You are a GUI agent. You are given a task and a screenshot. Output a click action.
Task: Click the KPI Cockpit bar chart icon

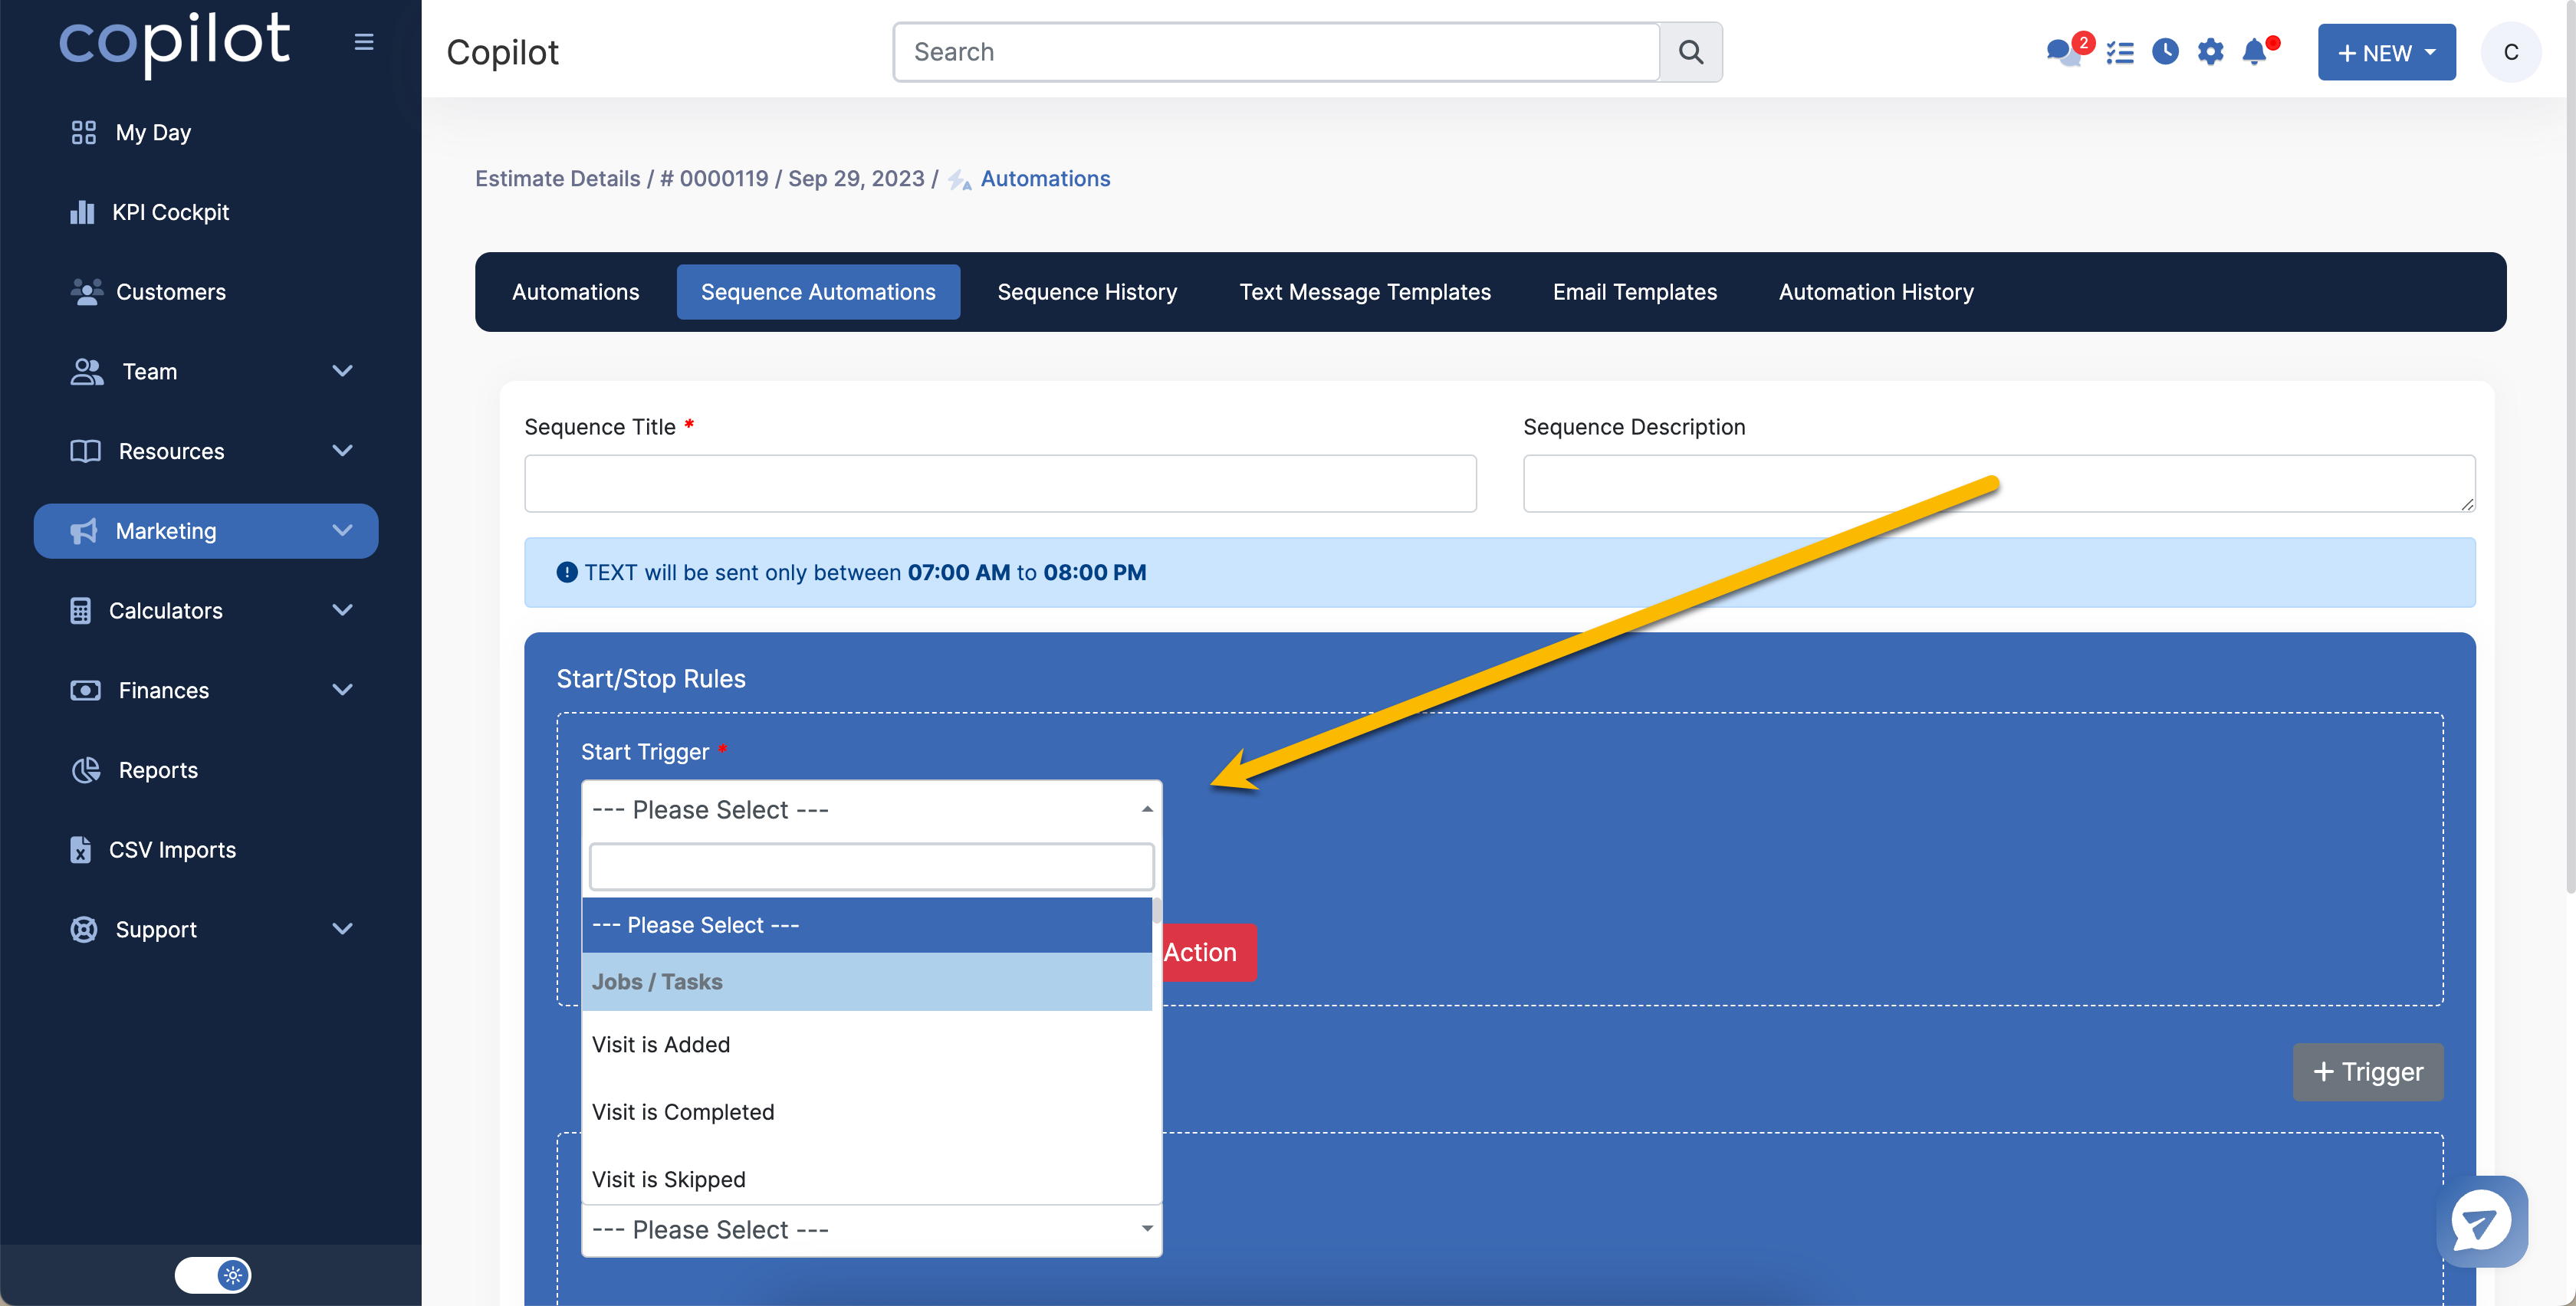(x=82, y=212)
